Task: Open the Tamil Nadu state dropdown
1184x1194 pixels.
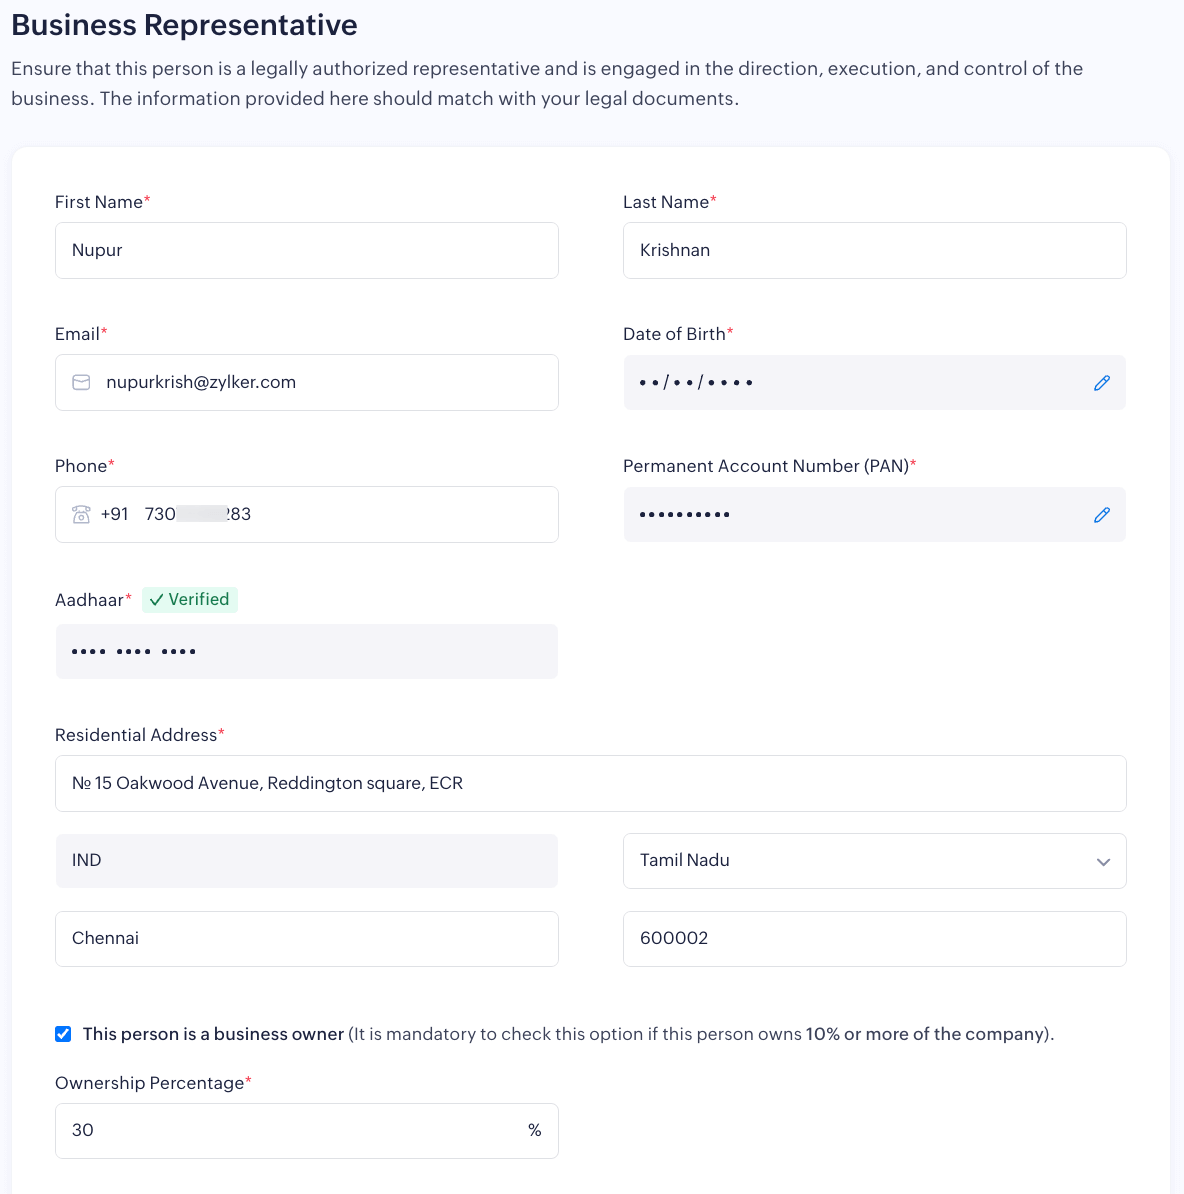Action: tap(860, 861)
